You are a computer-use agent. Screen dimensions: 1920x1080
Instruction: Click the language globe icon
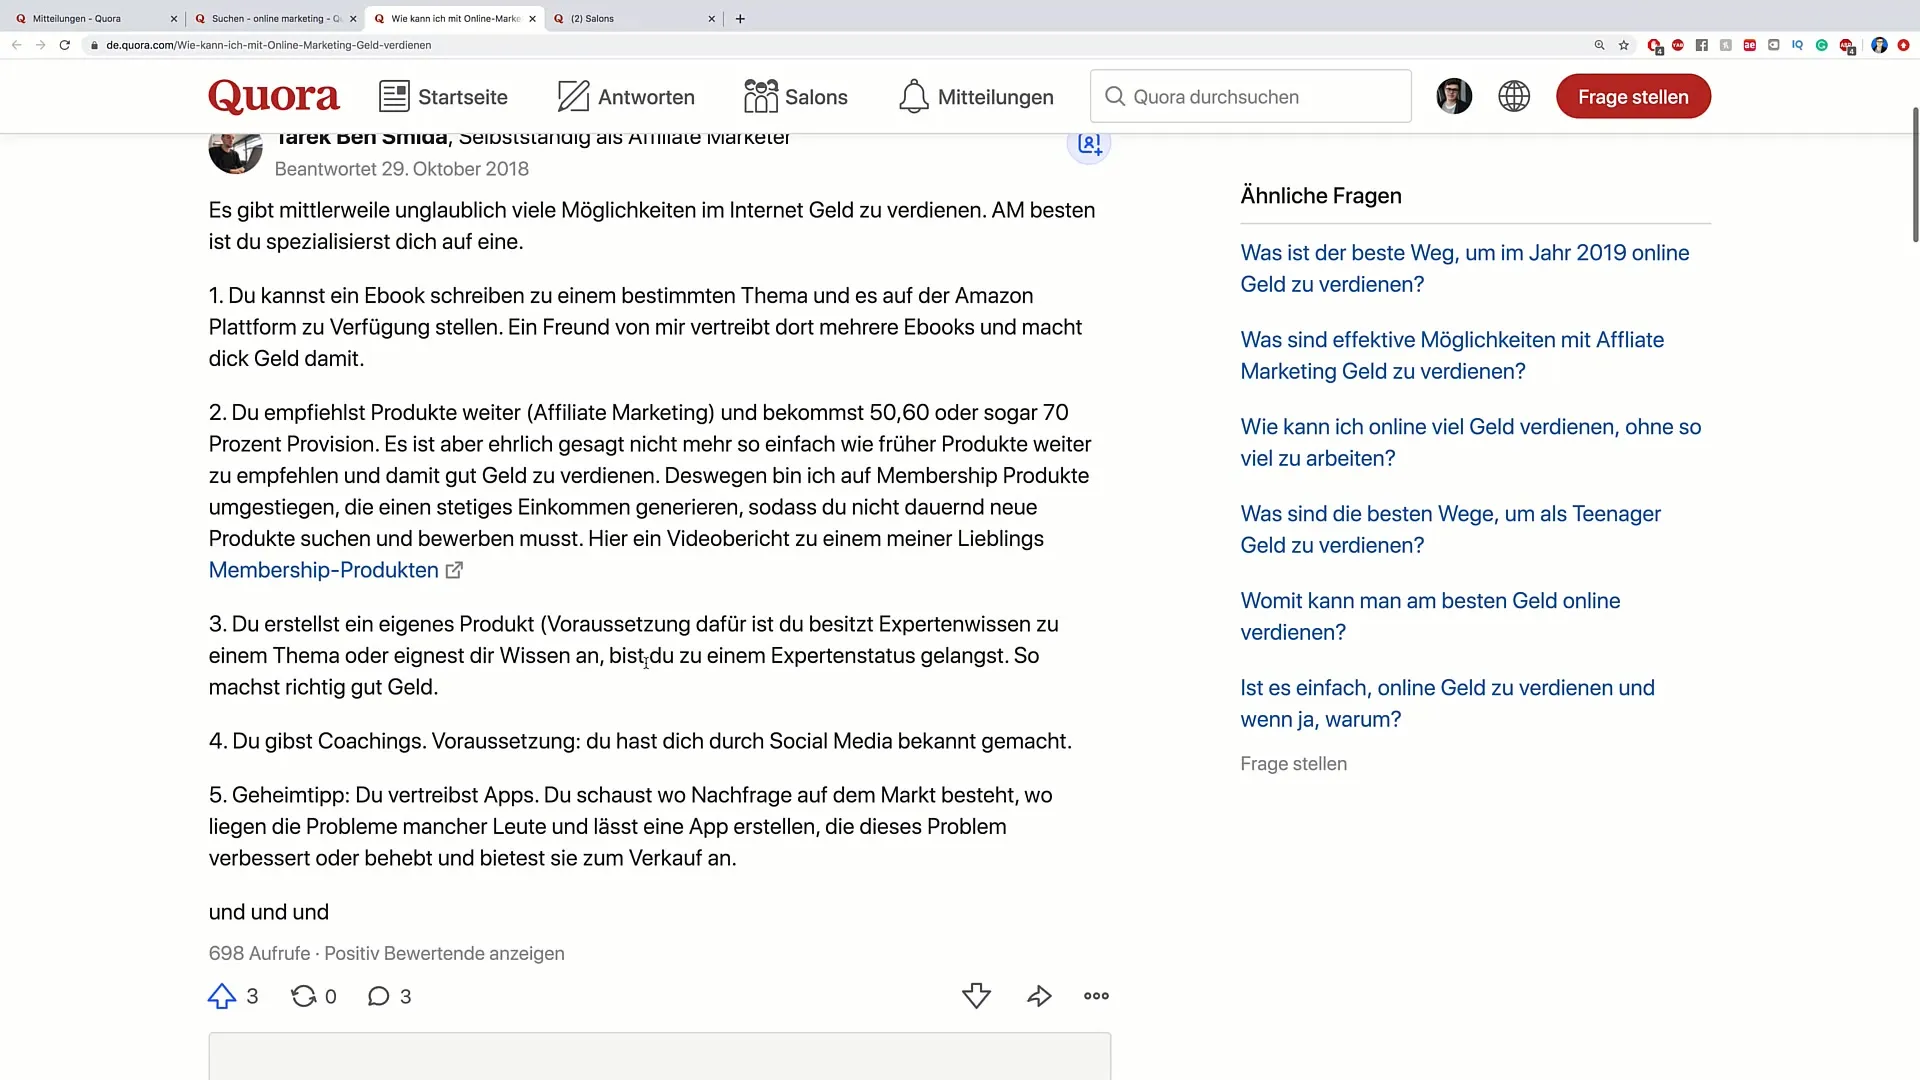(1514, 96)
